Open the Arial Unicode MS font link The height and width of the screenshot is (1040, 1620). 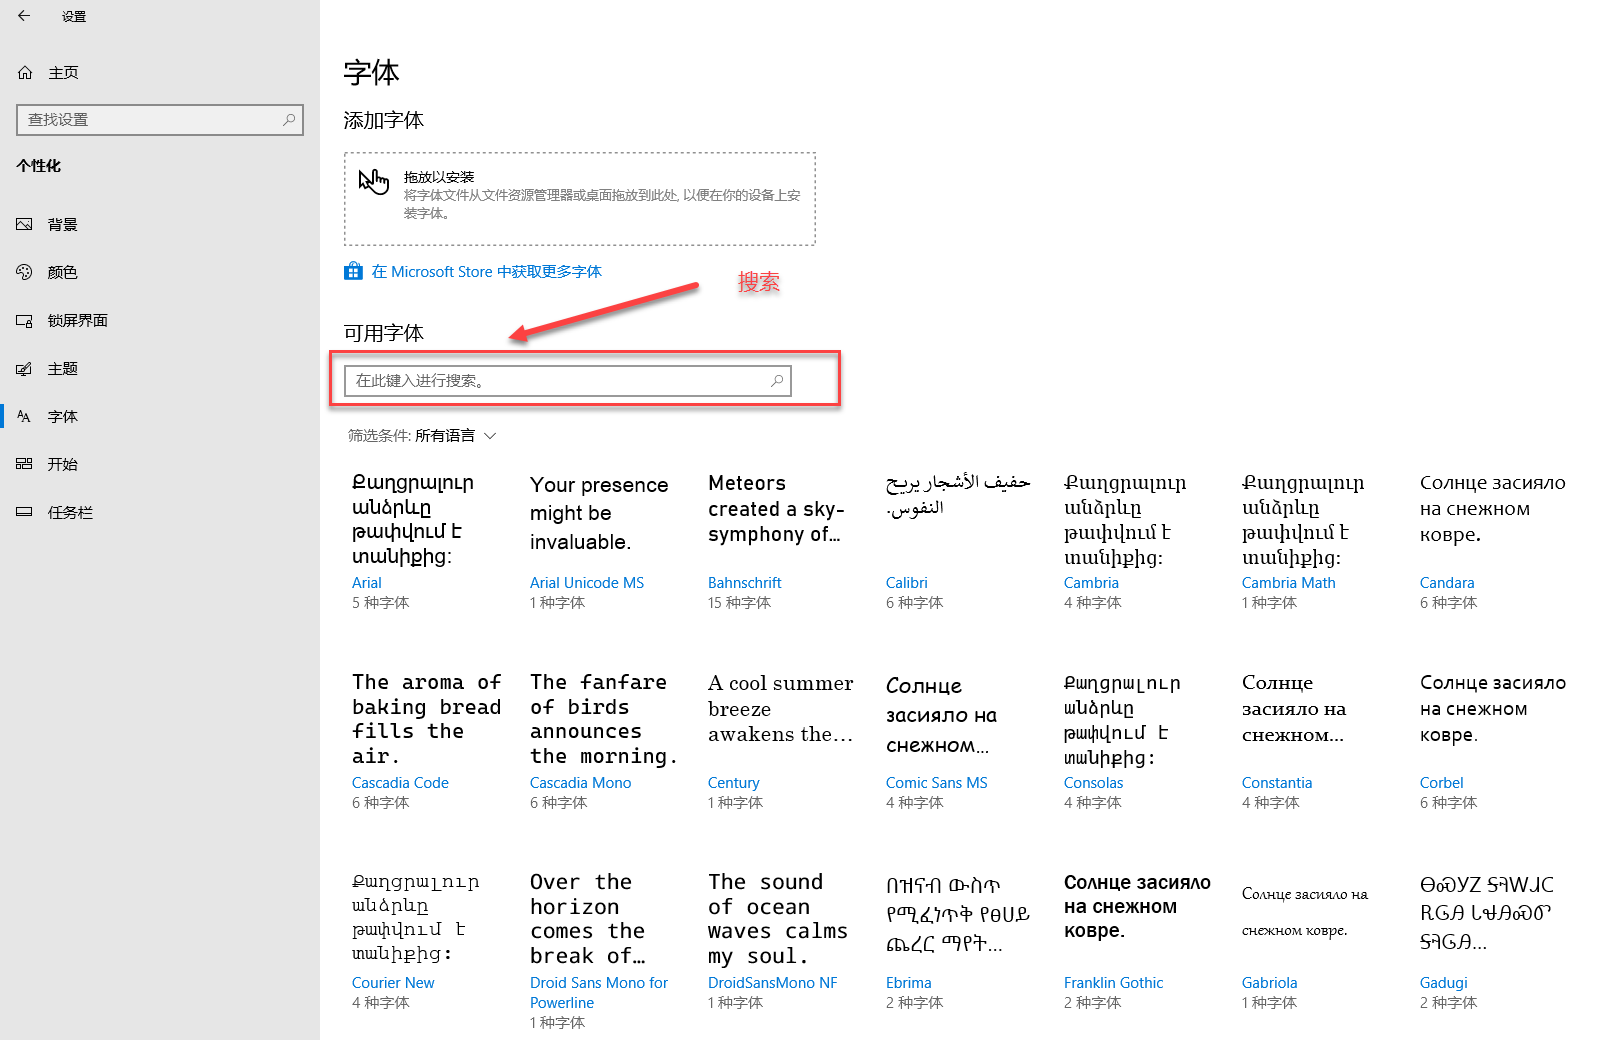[x=586, y=583]
